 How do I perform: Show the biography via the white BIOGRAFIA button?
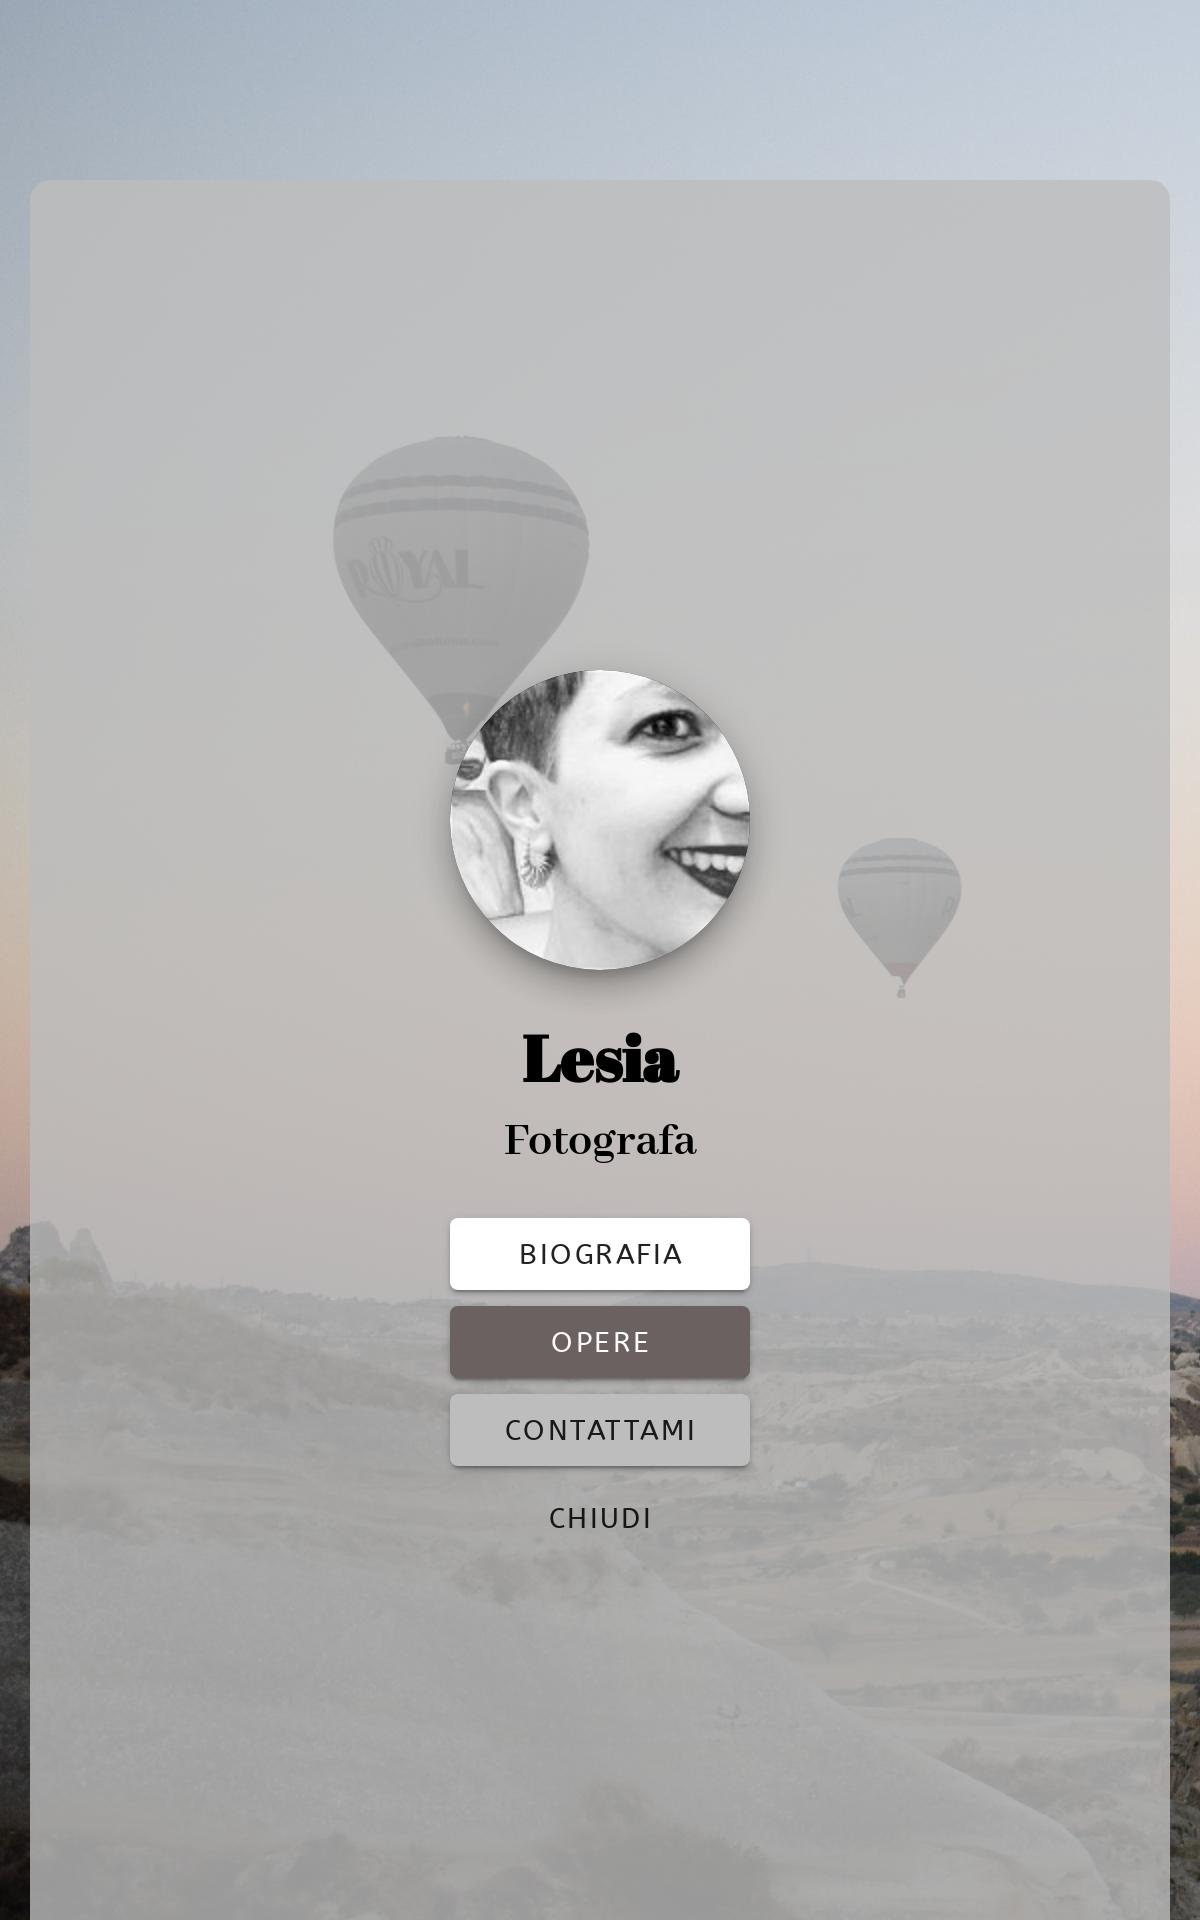(x=600, y=1253)
